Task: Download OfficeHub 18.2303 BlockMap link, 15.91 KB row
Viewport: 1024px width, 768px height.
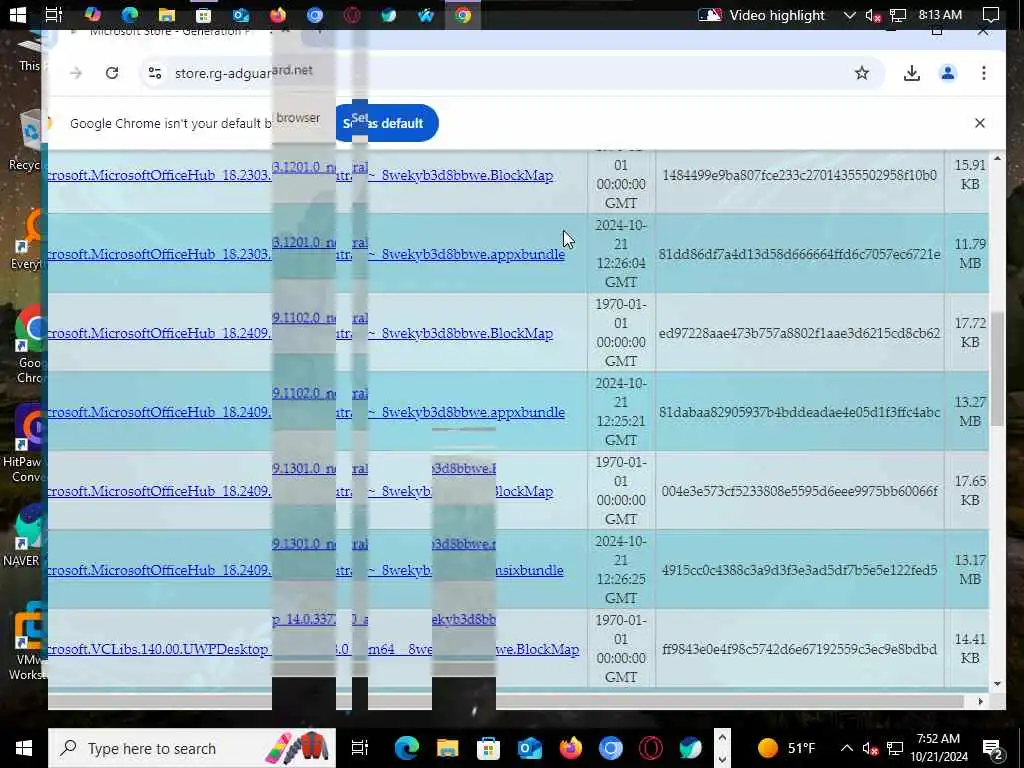Action: (x=300, y=175)
